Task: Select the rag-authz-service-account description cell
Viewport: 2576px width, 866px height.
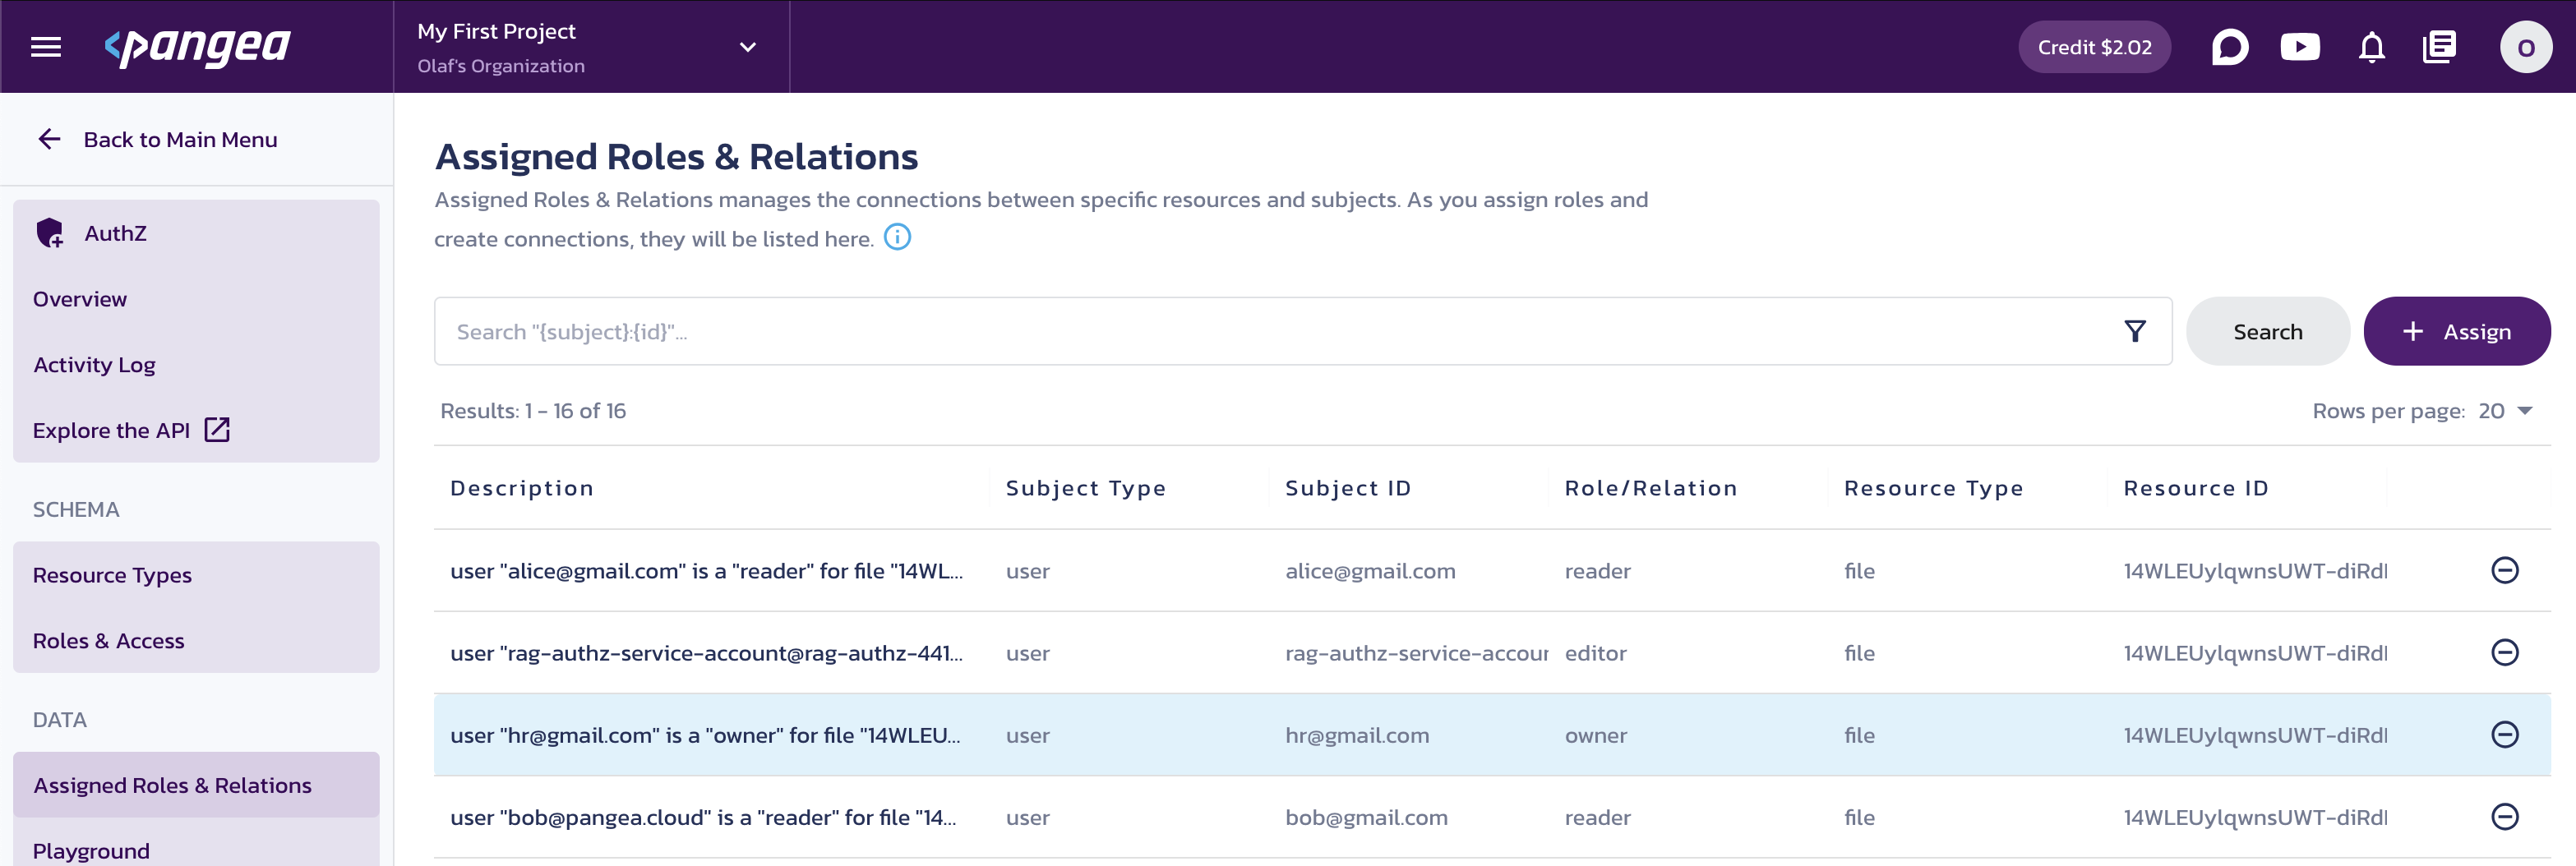Action: 706,653
